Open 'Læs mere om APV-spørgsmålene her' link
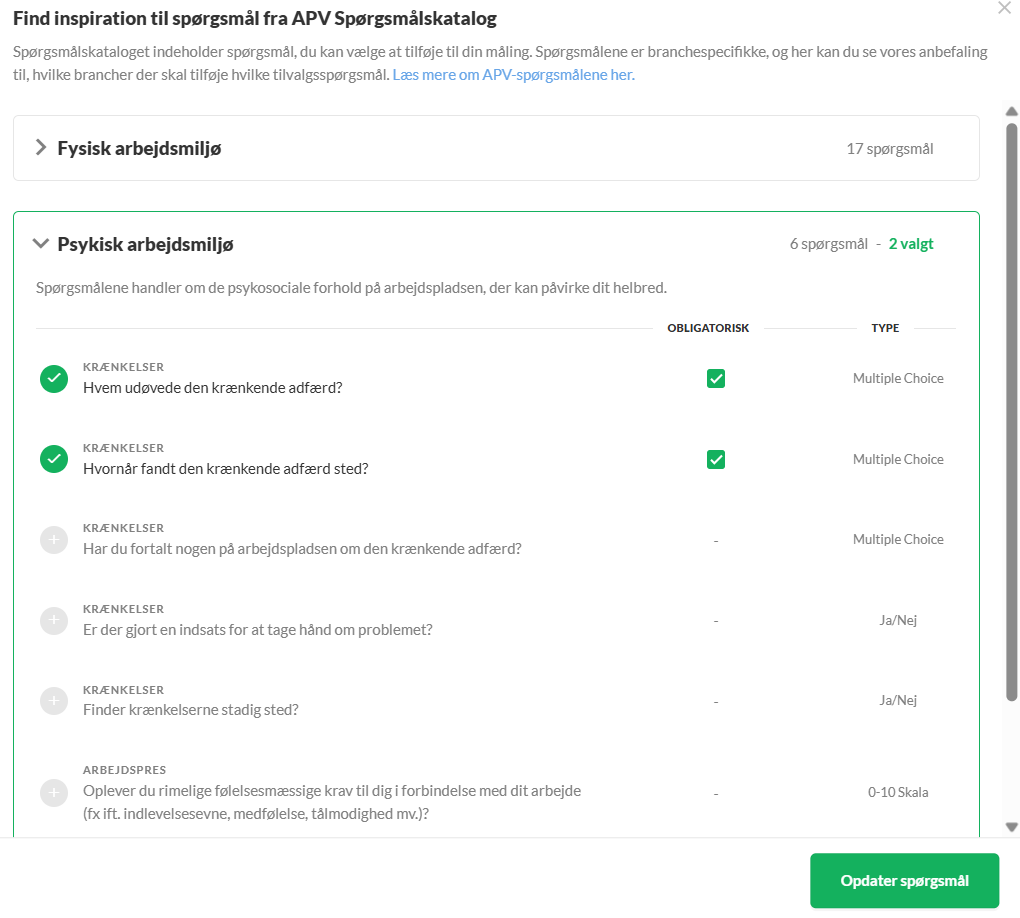The width and height of the screenshot is (1020, 918). [x=513, y=75]
